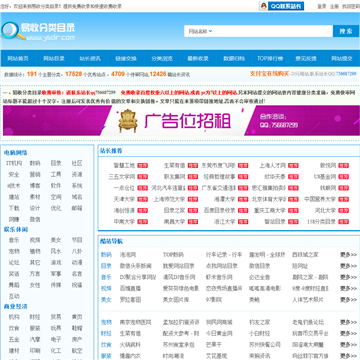Open 军事 under 娱乐休闲
This screenshot has width=360, height=360.
(x=56, y=274)
